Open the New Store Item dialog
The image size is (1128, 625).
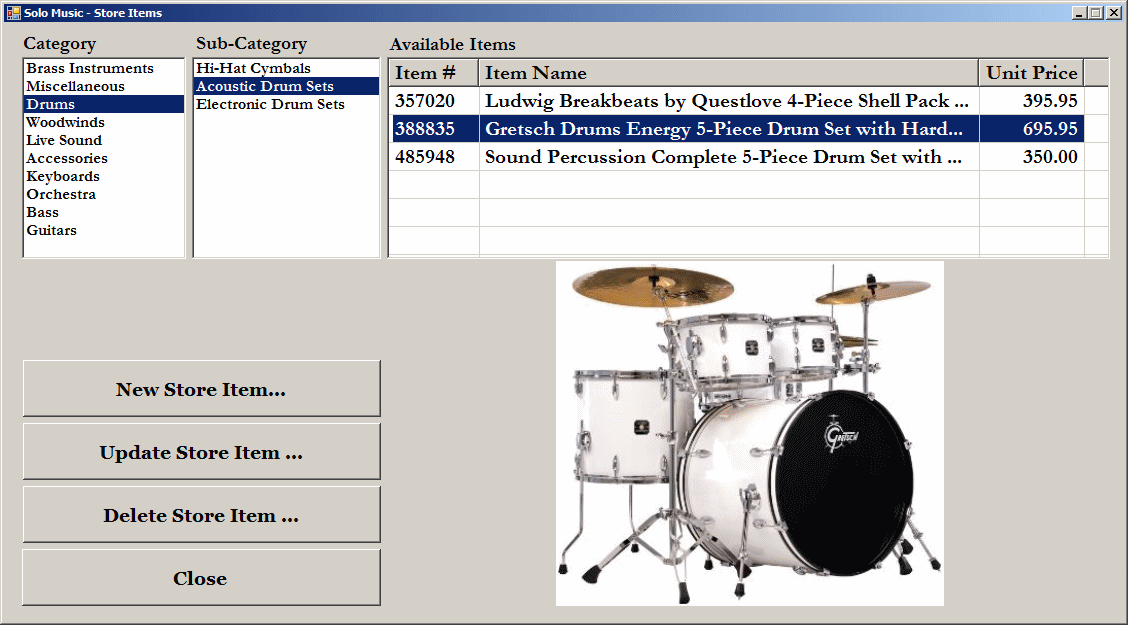tap(201, 389)
